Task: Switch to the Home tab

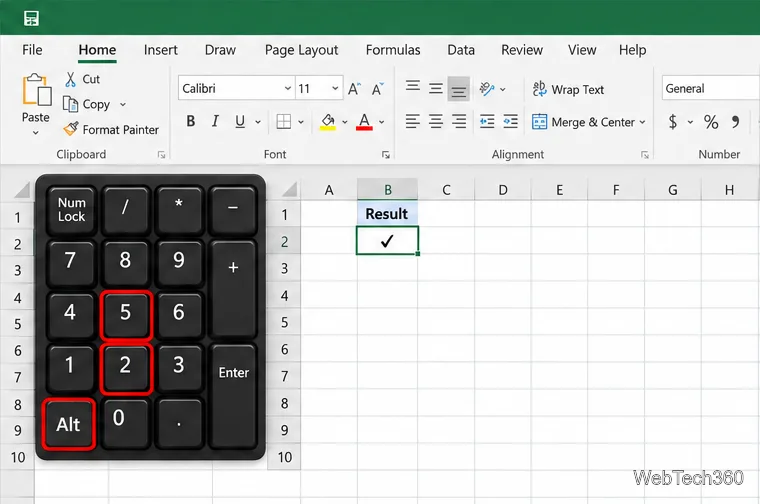Action: click(97, 50)
